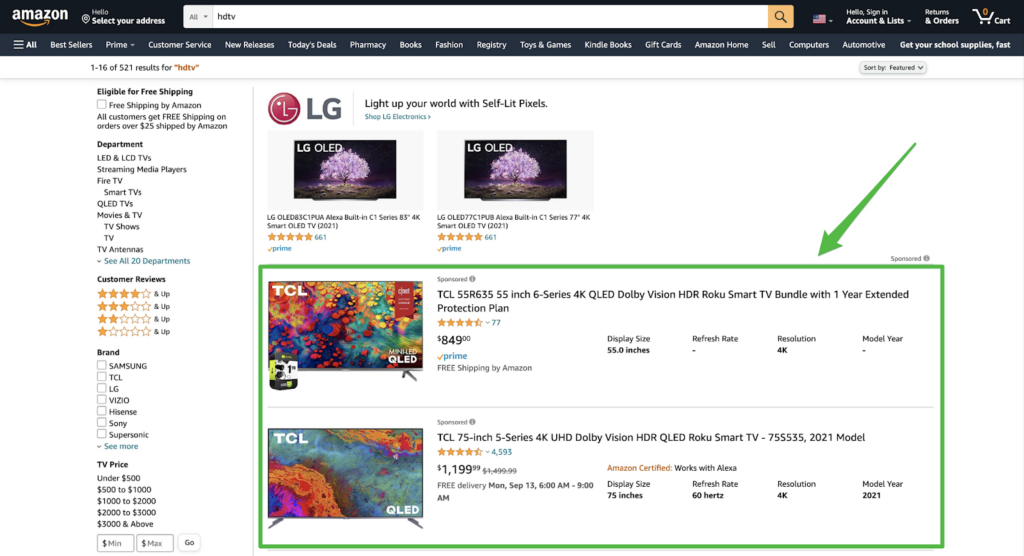Image resolution: width=1024 pixels, height=556 pixels.
Task: Click the prime badge on TCL 55R635 listing
Action: (x=452, y=356)
